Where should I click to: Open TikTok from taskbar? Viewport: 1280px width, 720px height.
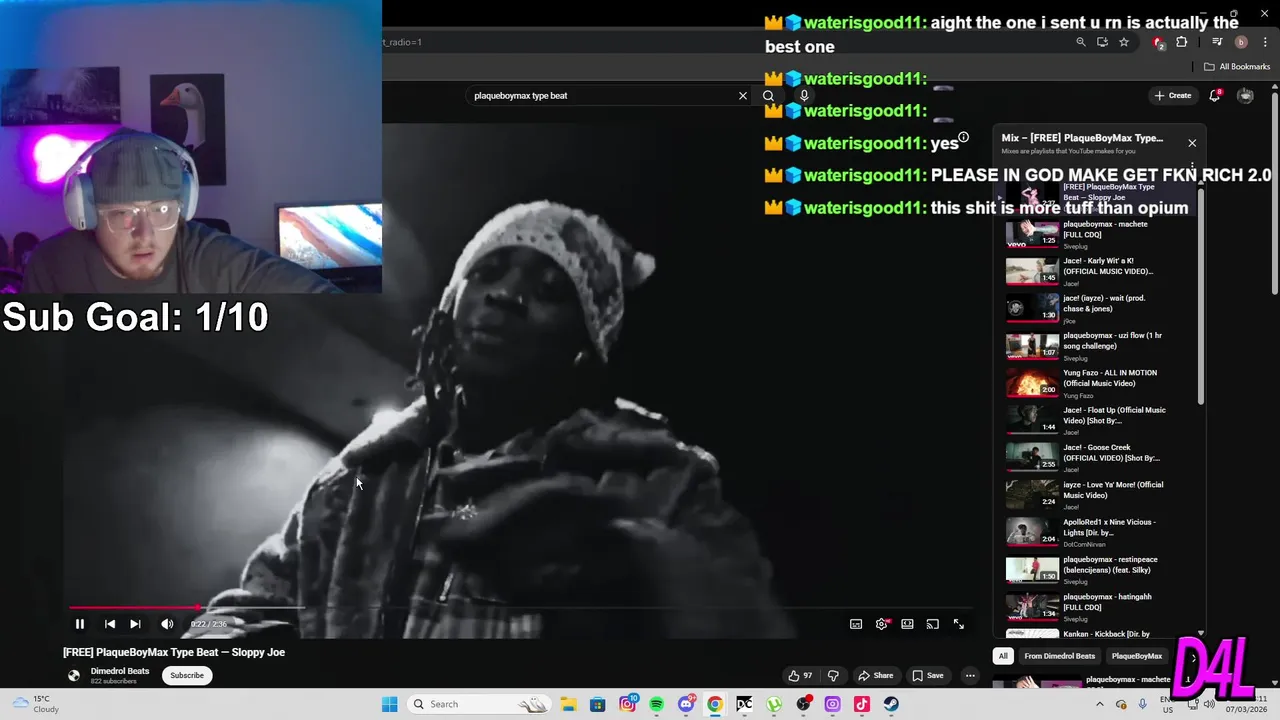point(862,704)
